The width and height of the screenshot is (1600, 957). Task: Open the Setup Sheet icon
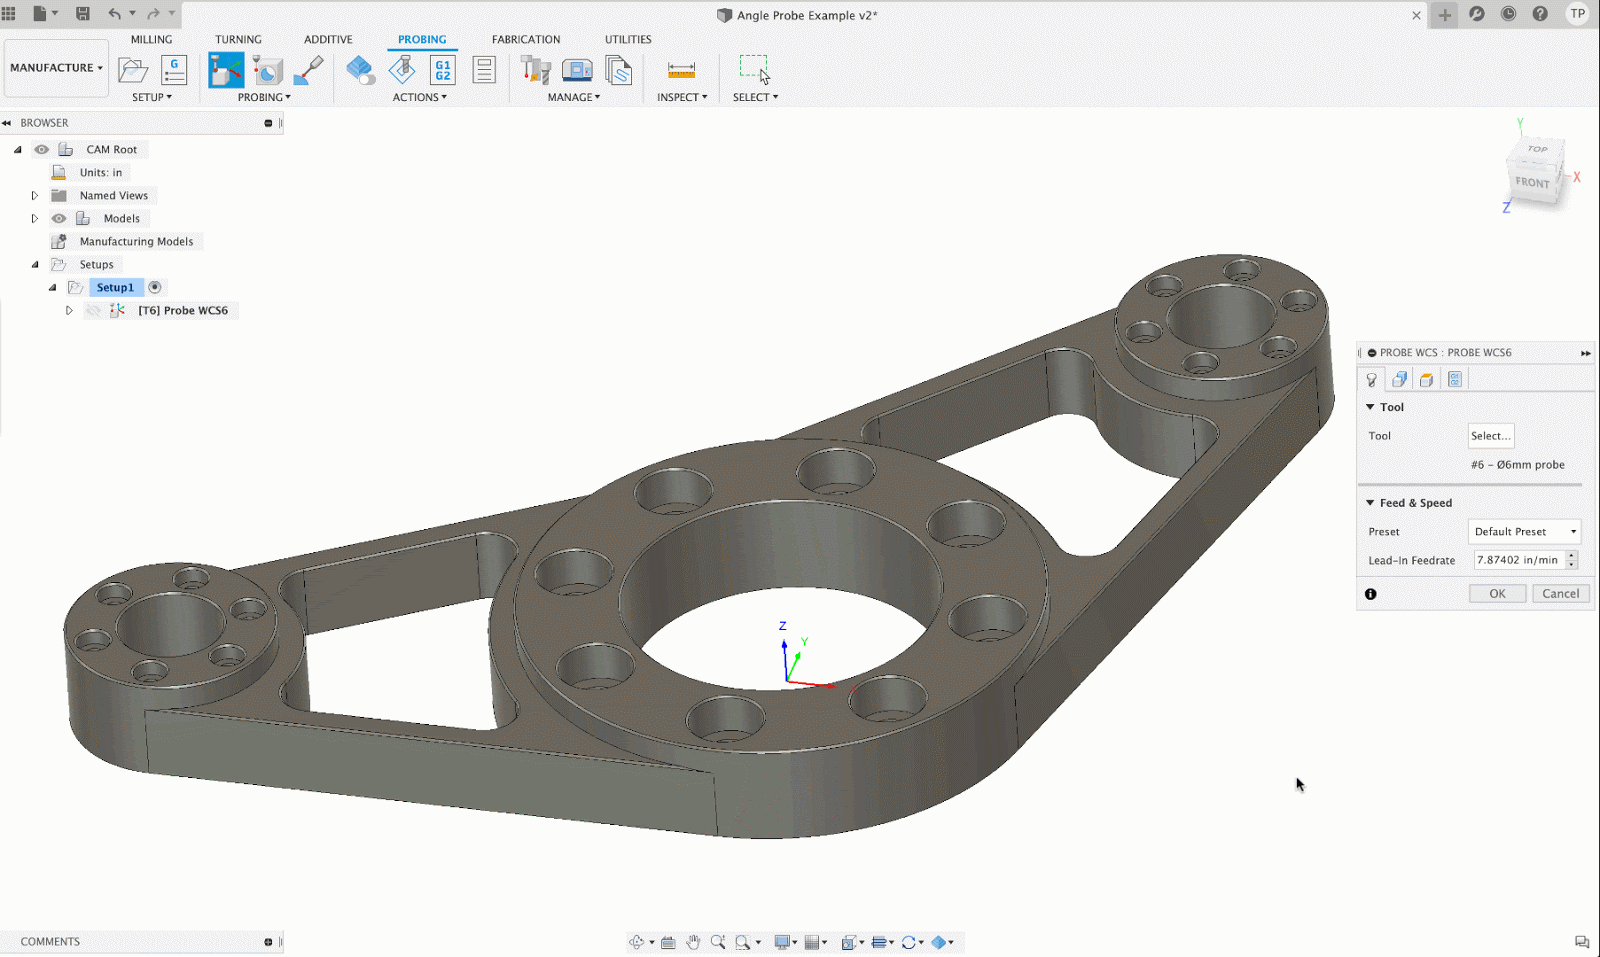click(x=484, y=70)
